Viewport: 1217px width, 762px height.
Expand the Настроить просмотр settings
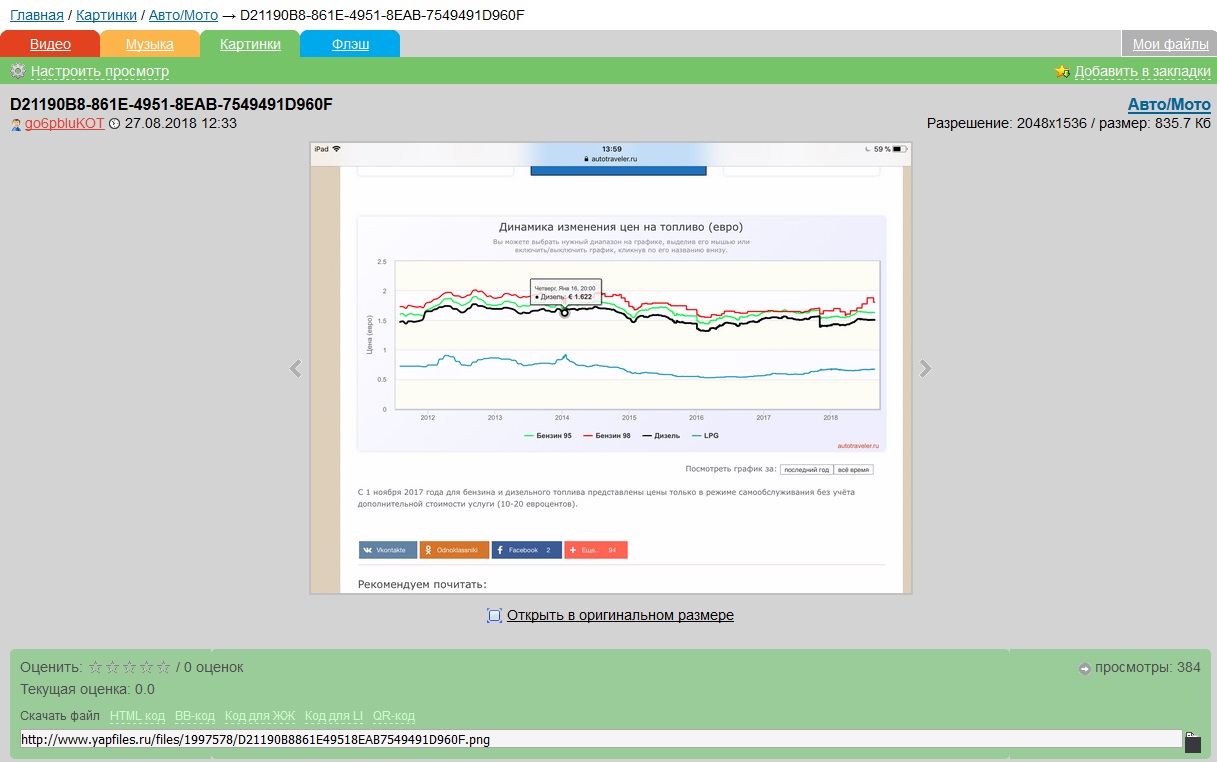click(x=100, y=71)
